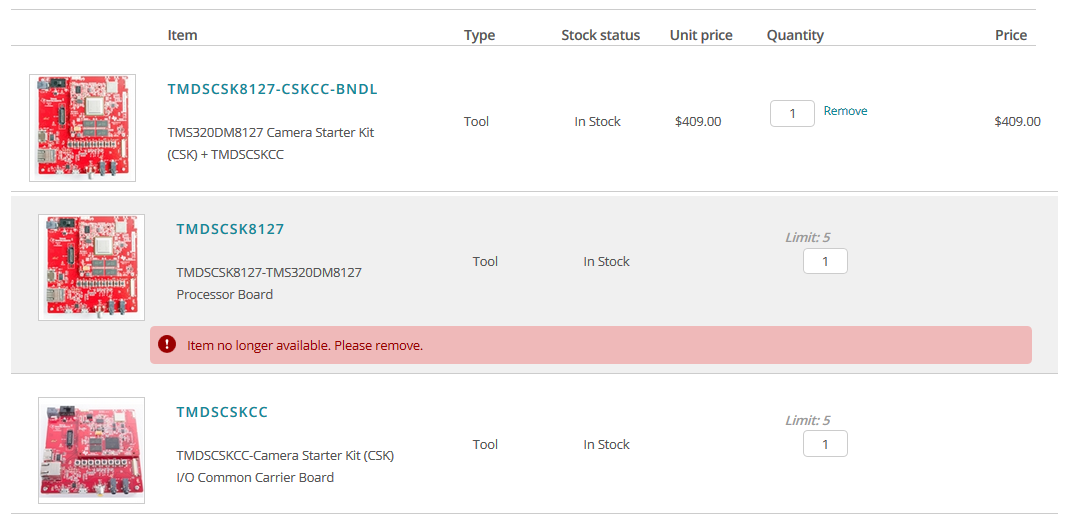The height and width of the screenshot is (526, 1091).
Task: Click the Stock status column header
Action: point(600,35)
